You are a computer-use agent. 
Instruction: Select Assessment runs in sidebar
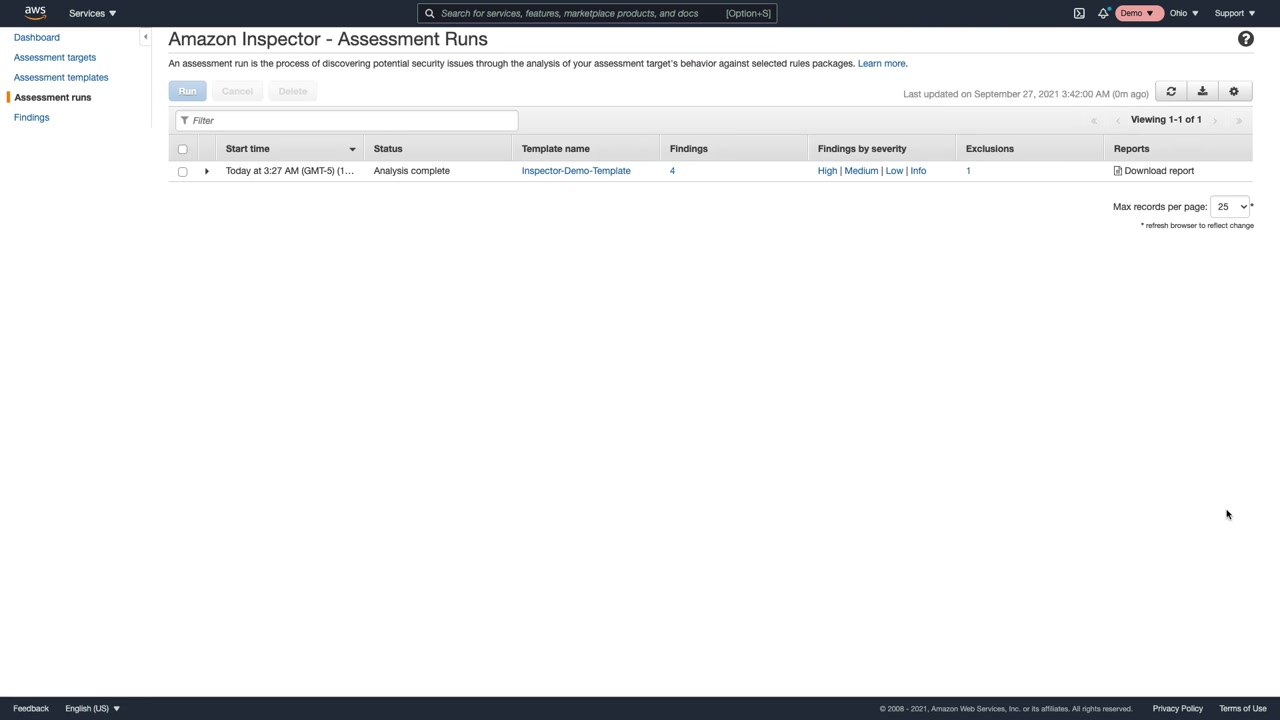coord(53,97)
